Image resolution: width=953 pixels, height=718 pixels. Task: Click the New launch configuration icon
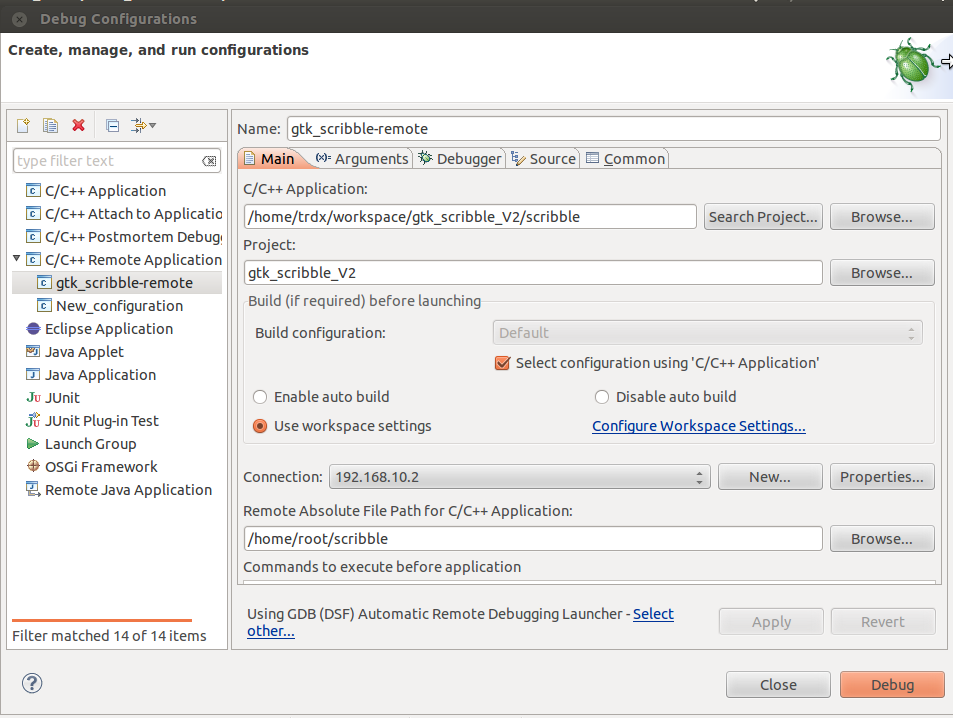tap(23, 125)
